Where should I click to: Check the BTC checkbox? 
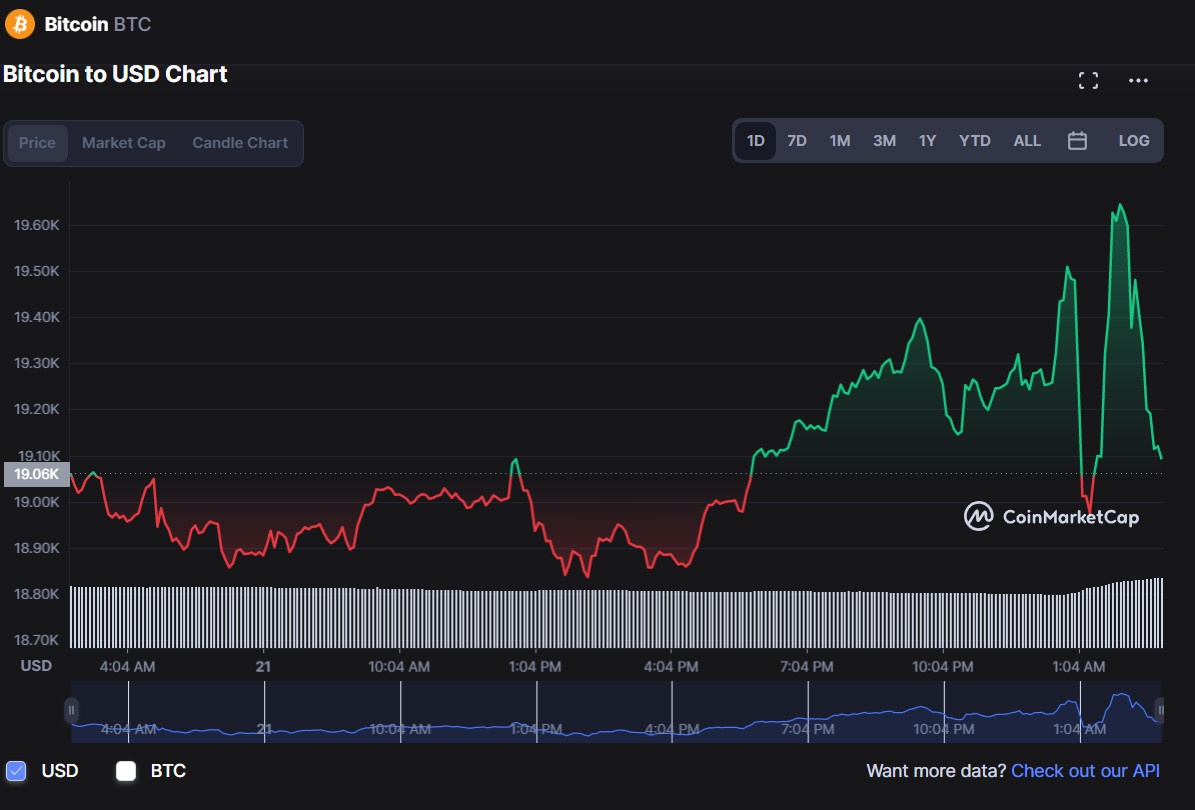pos(126,770)
